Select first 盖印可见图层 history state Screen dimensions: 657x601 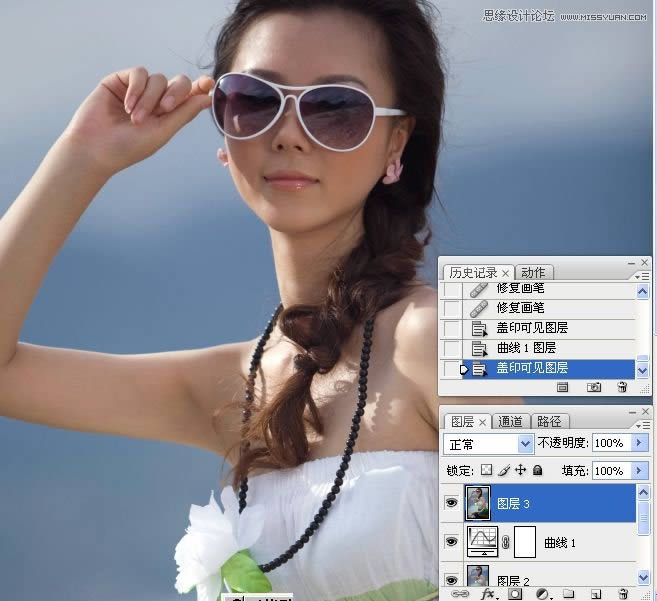pos(532,328)
